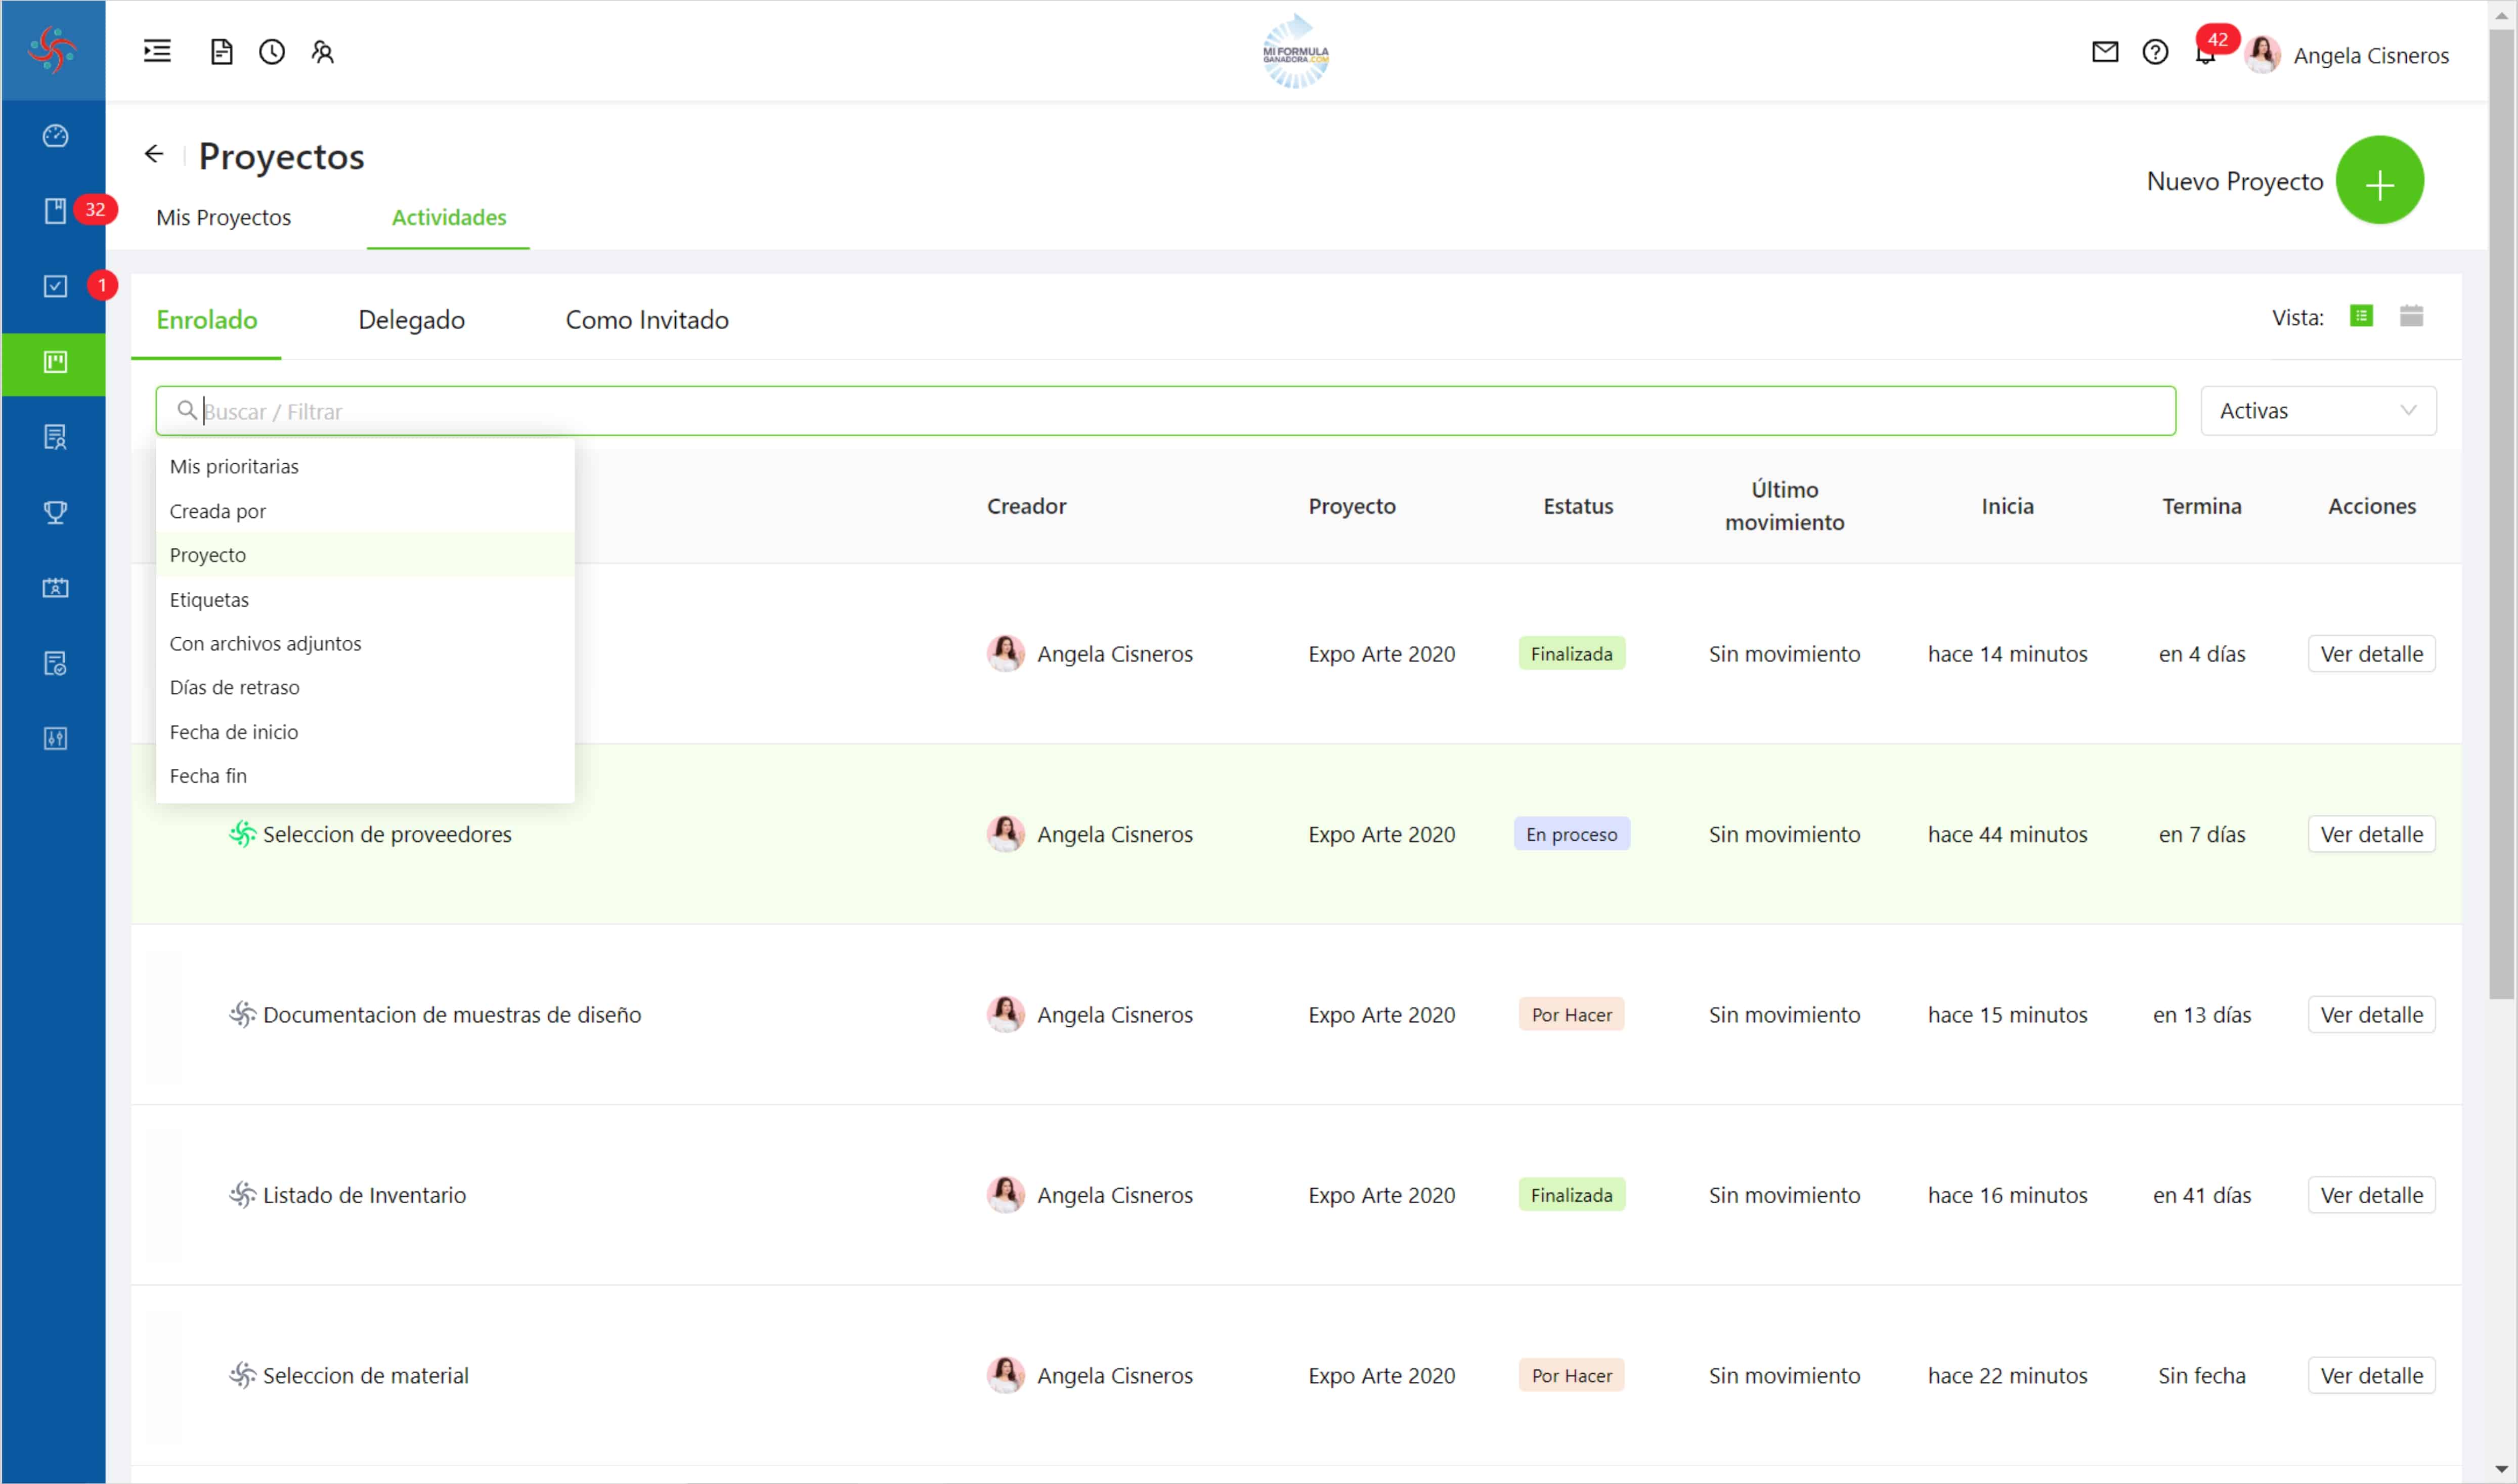Select the Enrolado tab
The image size is (2518, 1484).
(206, 320)
